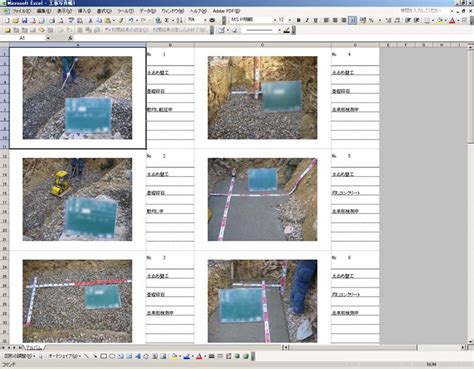Toggle Underline formatting
The image size is (474, 369).
pyautogui.click(x=315, y=20)
